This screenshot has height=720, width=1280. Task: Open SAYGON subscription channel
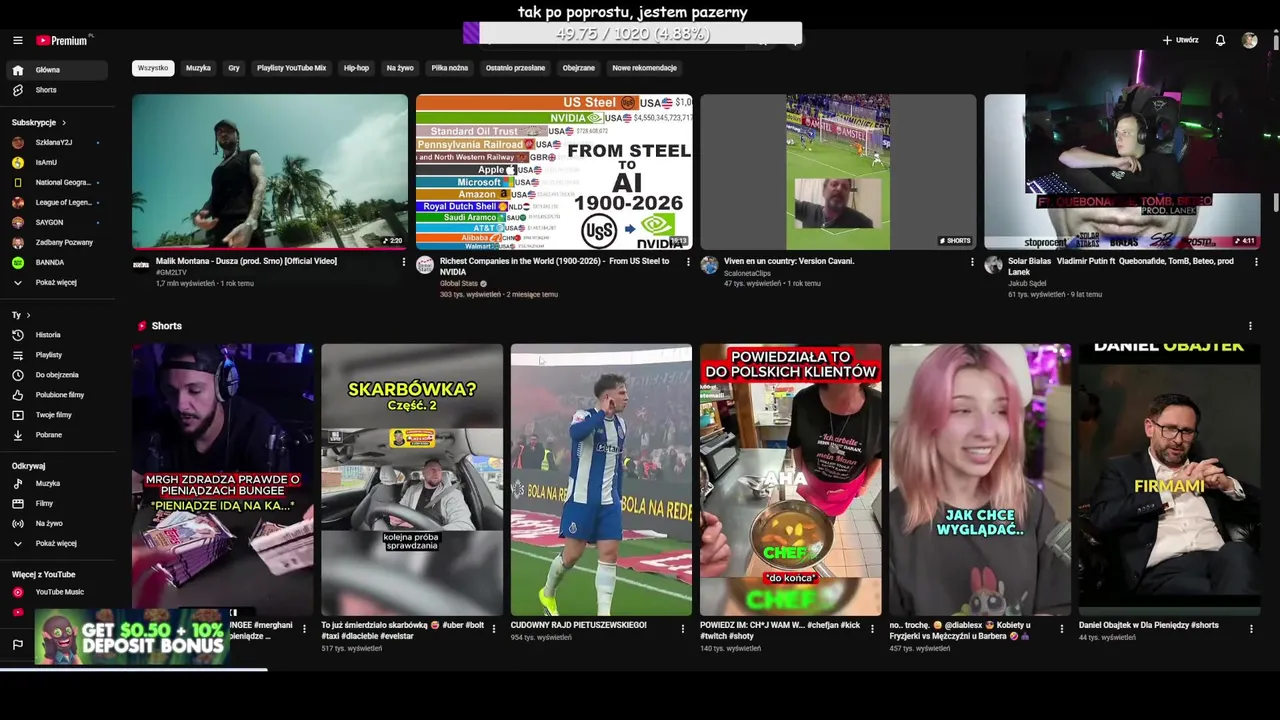(55, 222)
